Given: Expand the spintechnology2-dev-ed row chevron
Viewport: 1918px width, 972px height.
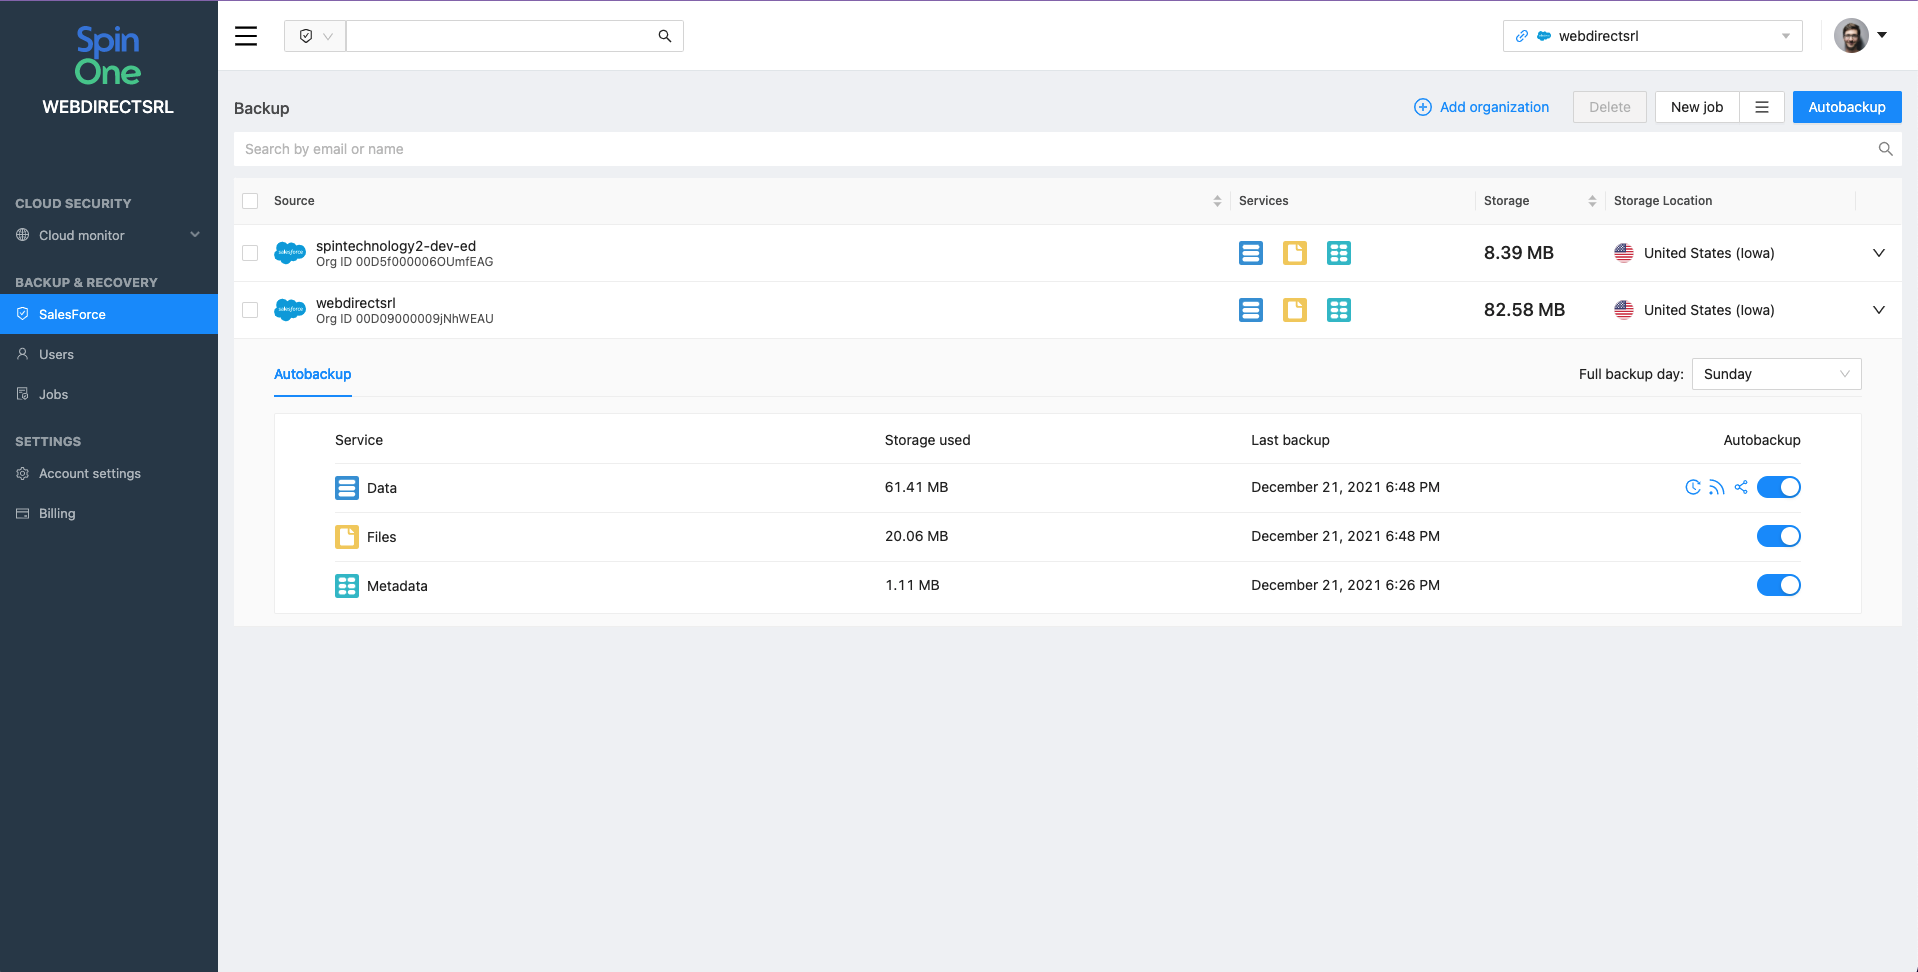Looking at the screenshot, I should tap(1878, 253).
